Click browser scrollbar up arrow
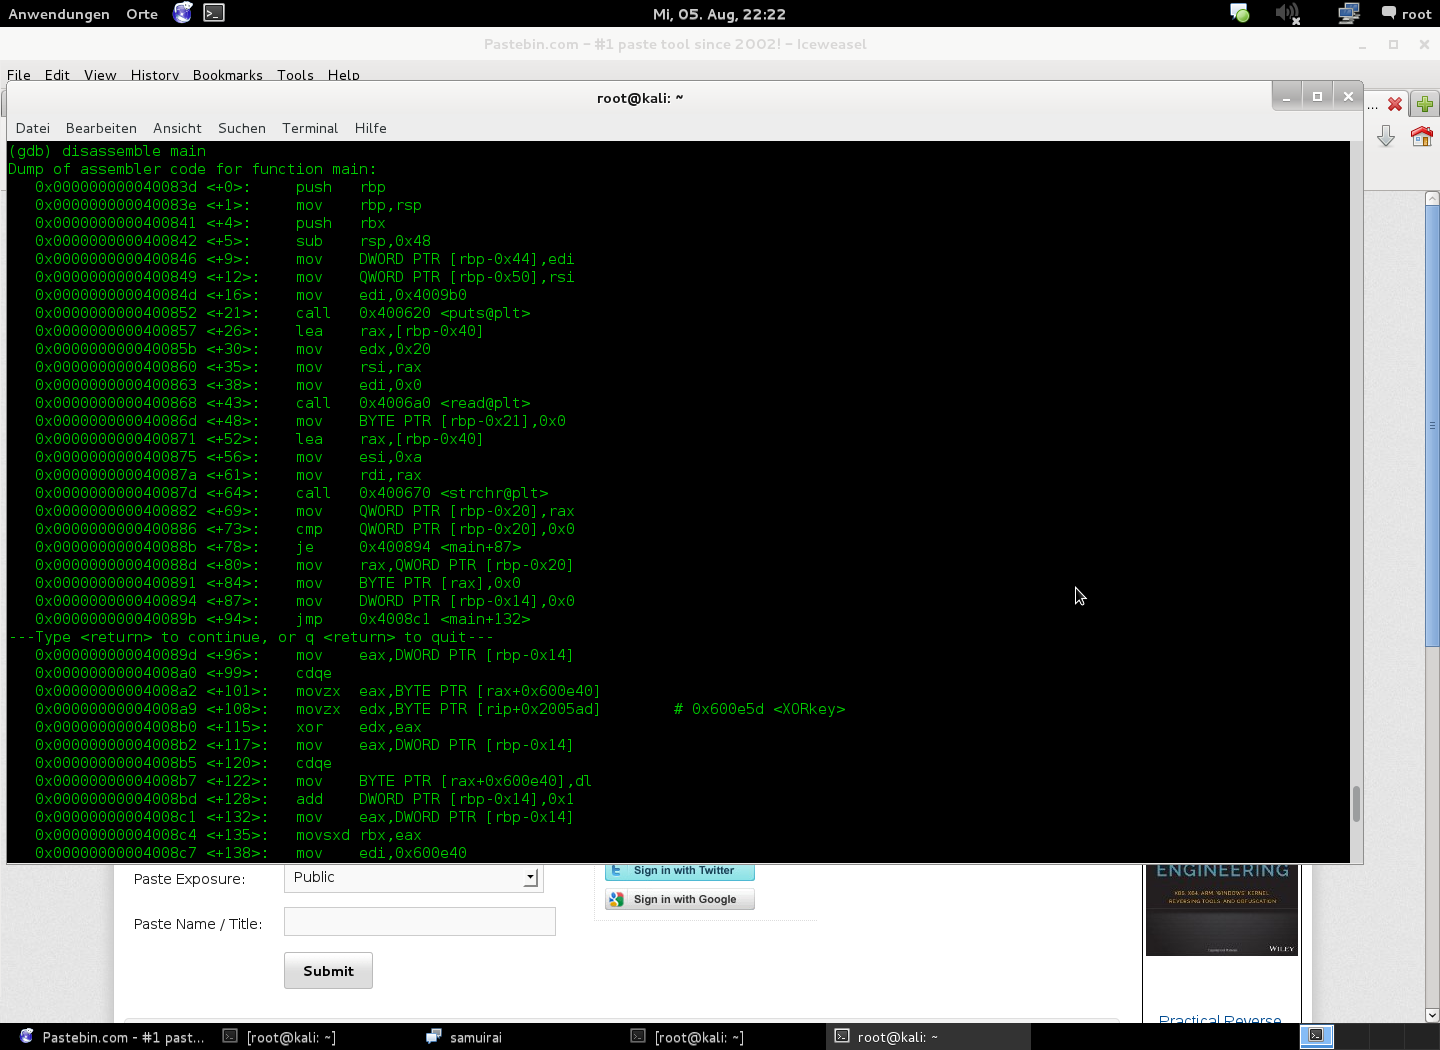The width and height of the screenshot is (1440, 1050). [1432, 199]
